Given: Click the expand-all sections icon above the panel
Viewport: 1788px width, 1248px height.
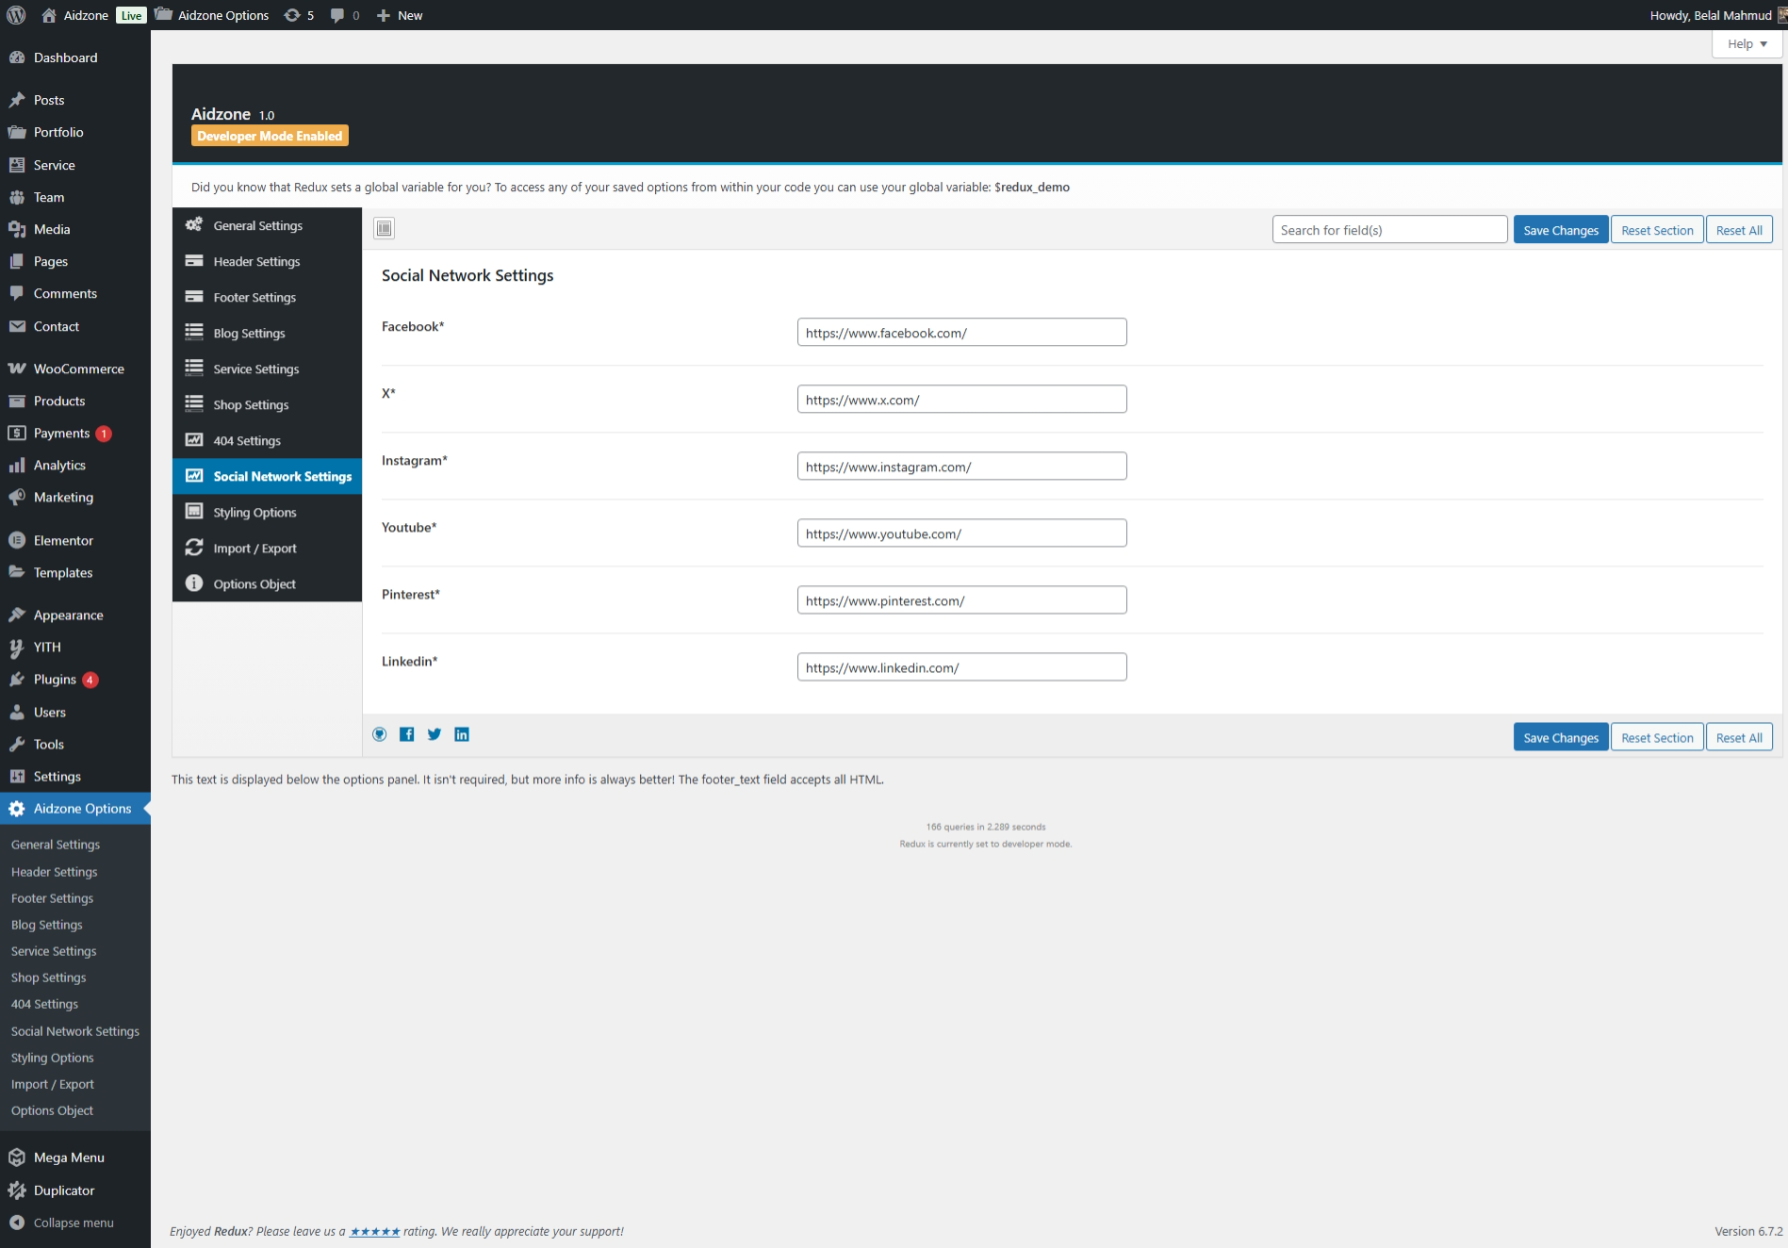Looking at the screenshot, I should pos(384,229).
